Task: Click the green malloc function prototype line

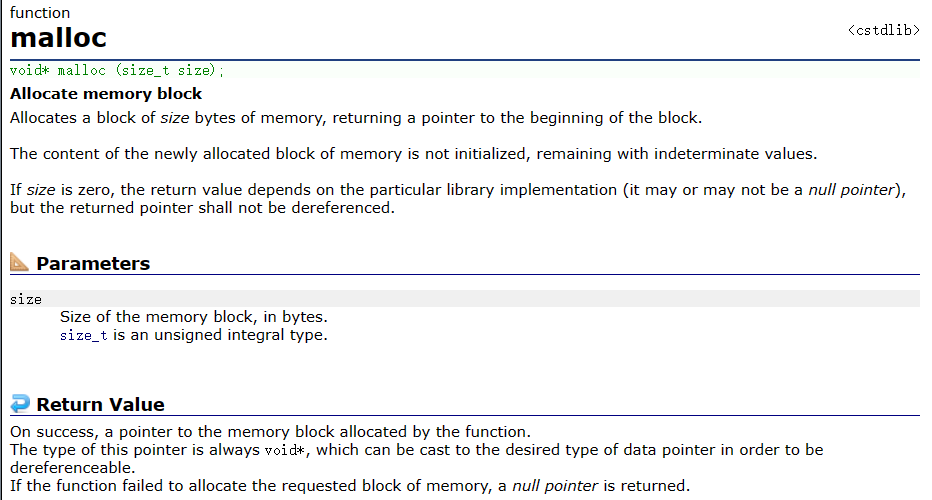Action: click(x=117, y=71)
